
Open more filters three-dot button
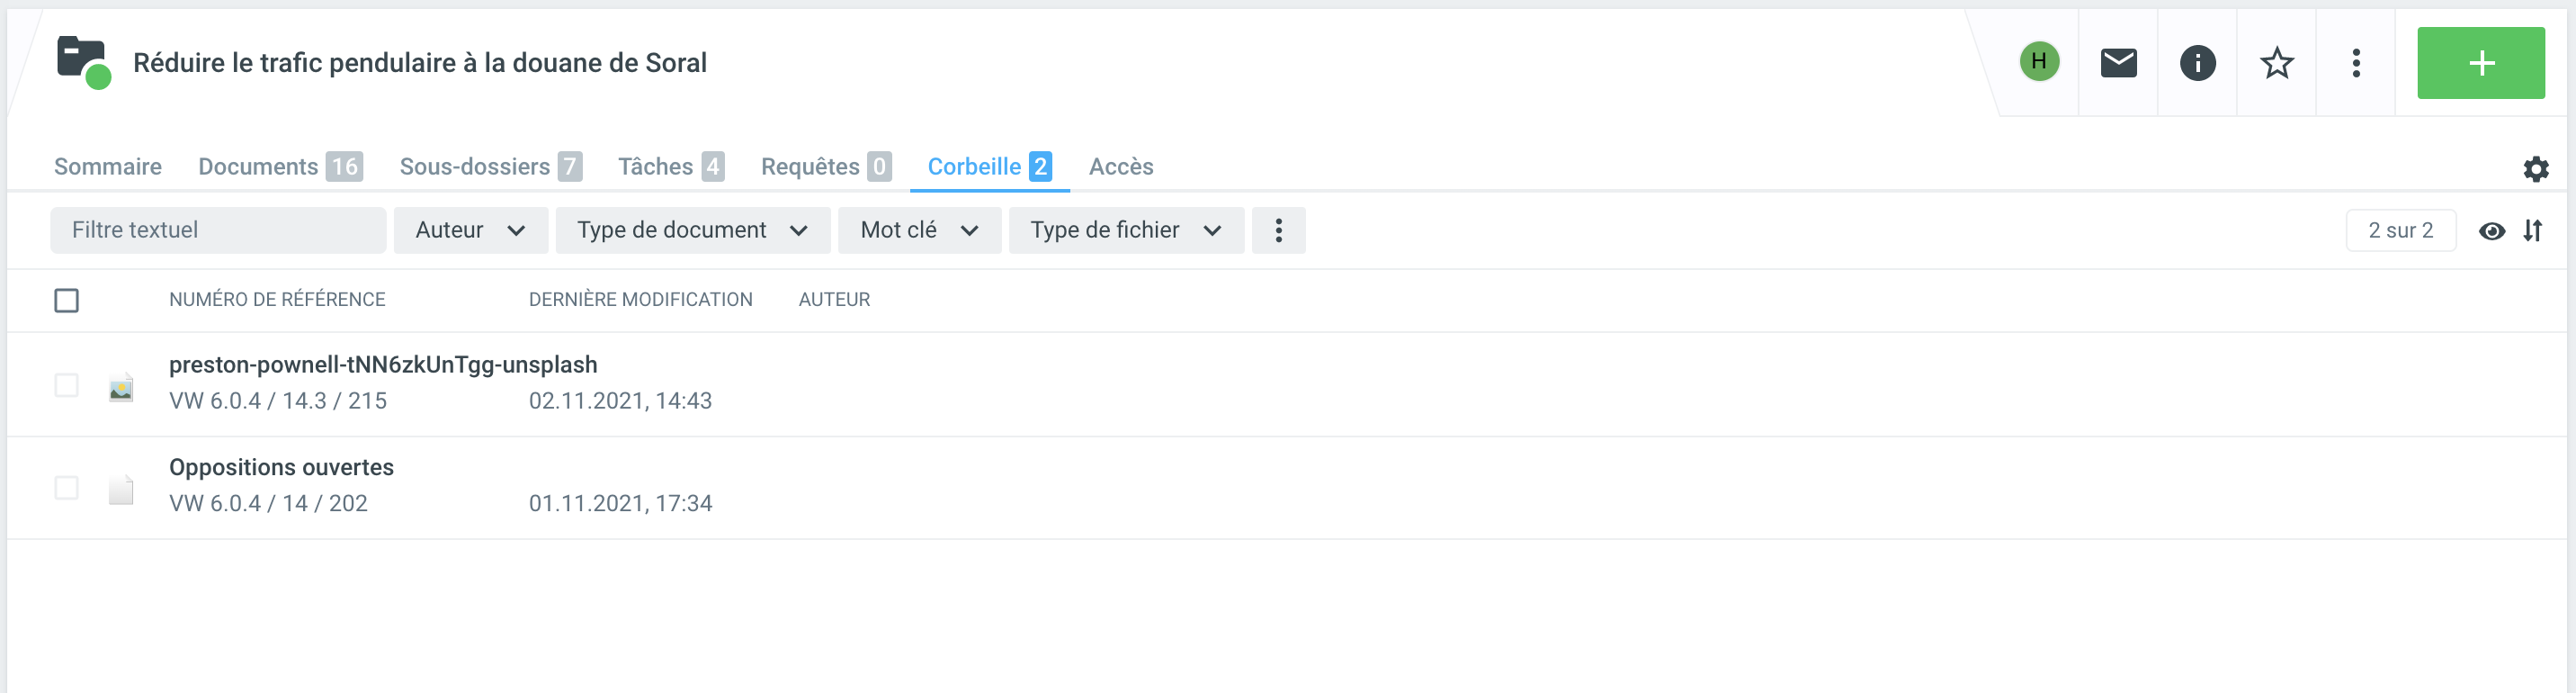(1278, 231)
